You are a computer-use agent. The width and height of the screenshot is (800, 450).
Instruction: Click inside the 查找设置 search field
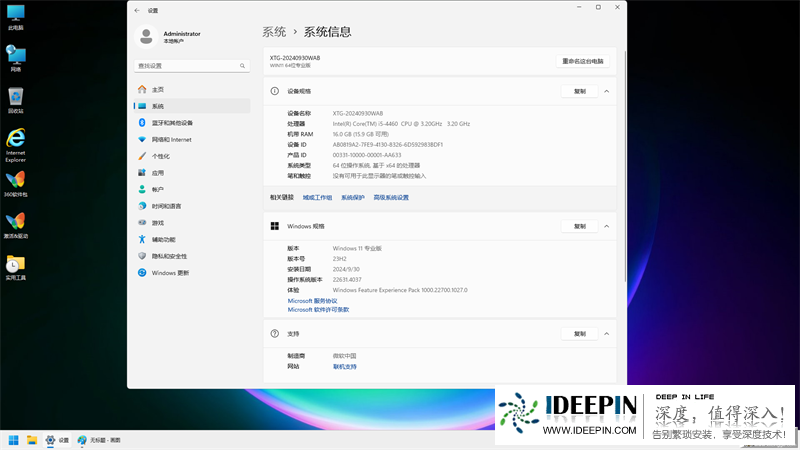click(192, 66)
